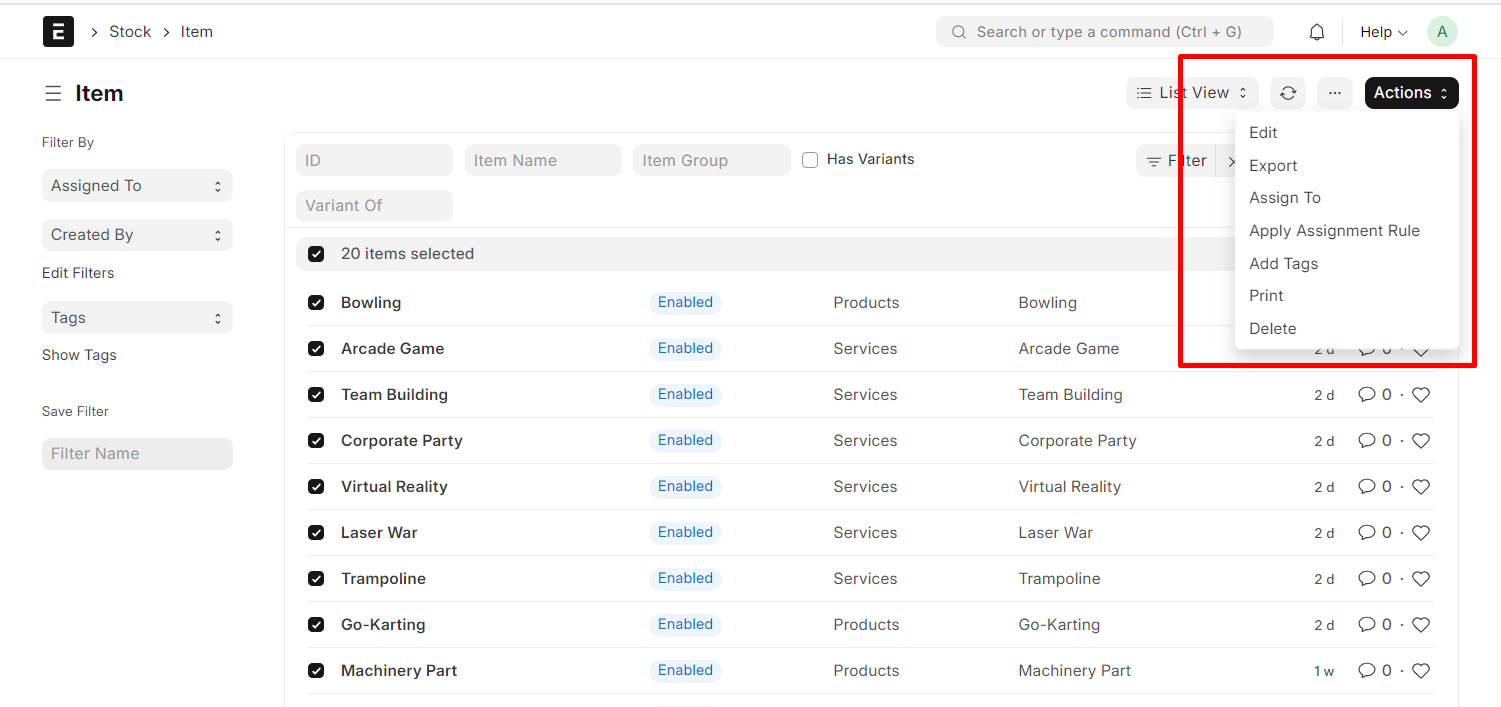
Task: Toggle the sidebar hamburger icon
Action: click(53, 94)
